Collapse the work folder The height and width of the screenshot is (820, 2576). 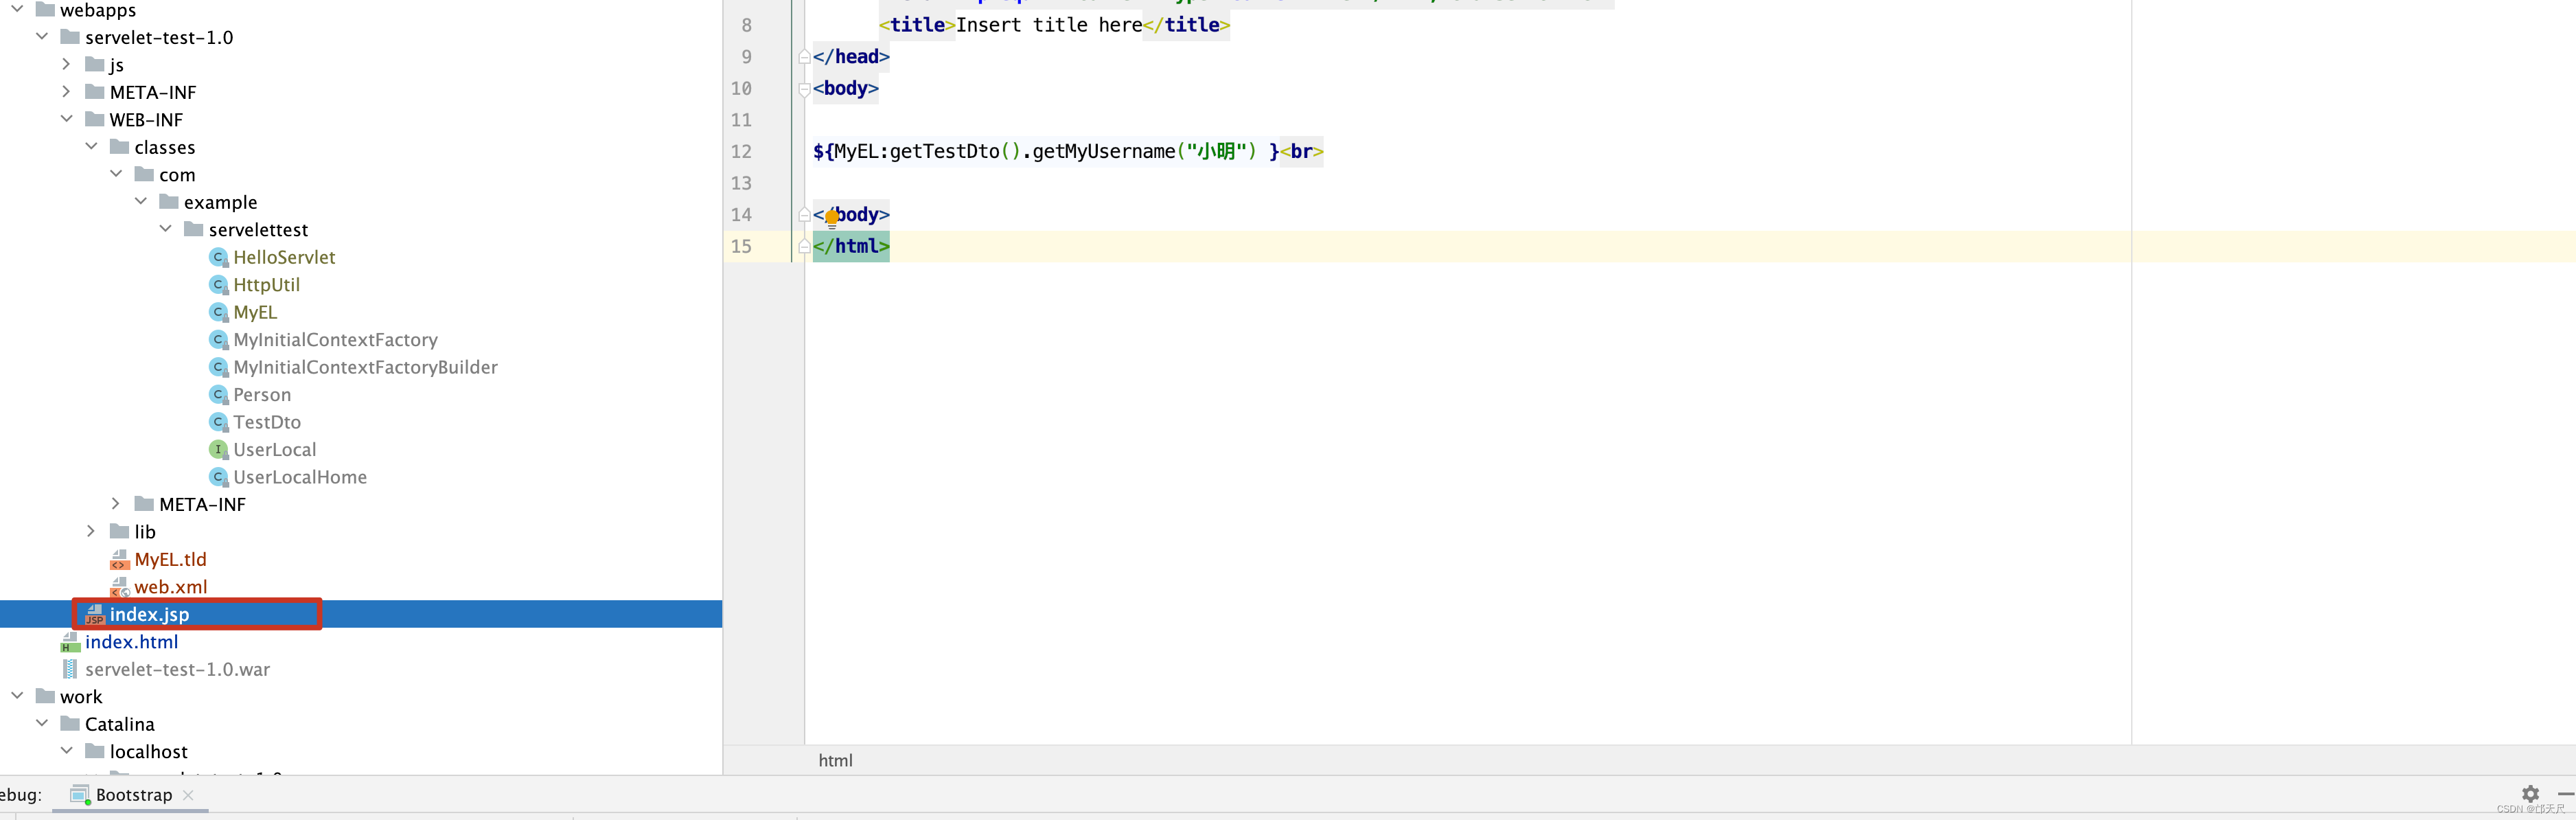coord(17,697)
